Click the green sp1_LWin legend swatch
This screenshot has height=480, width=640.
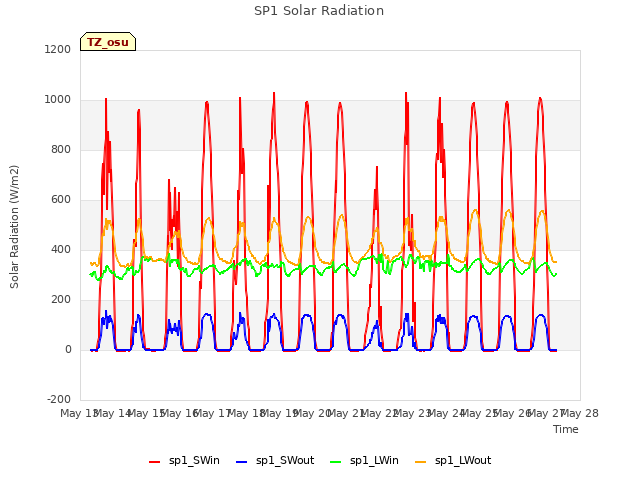coord(335,462)
